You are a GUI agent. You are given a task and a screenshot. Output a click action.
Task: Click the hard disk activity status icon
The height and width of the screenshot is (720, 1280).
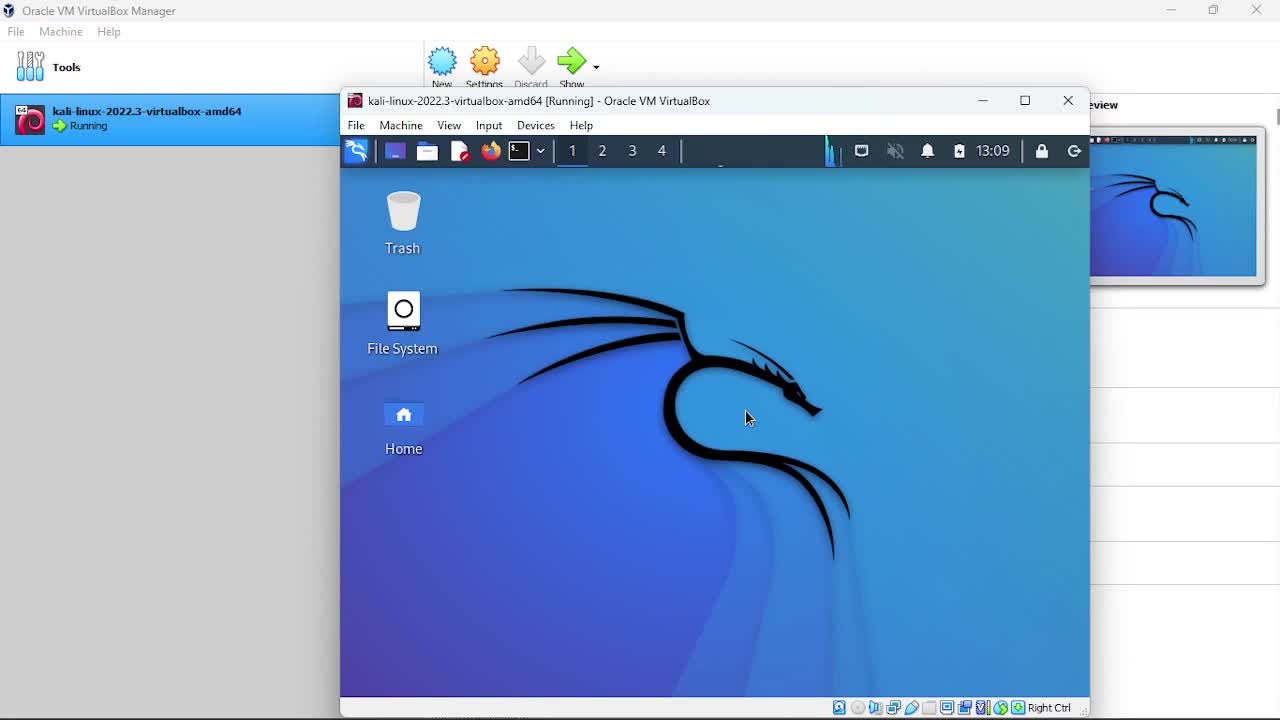coord(839,708)
